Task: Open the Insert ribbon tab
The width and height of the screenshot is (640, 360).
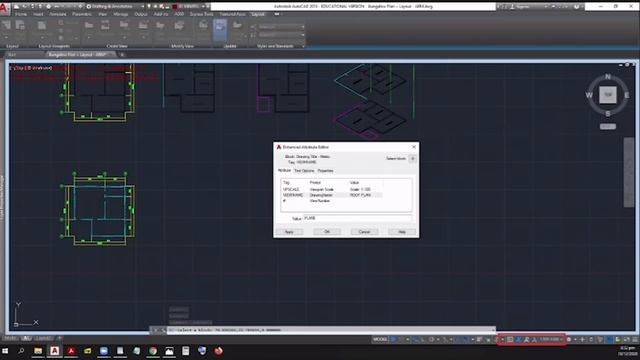Action: click(x=38, y=14)
